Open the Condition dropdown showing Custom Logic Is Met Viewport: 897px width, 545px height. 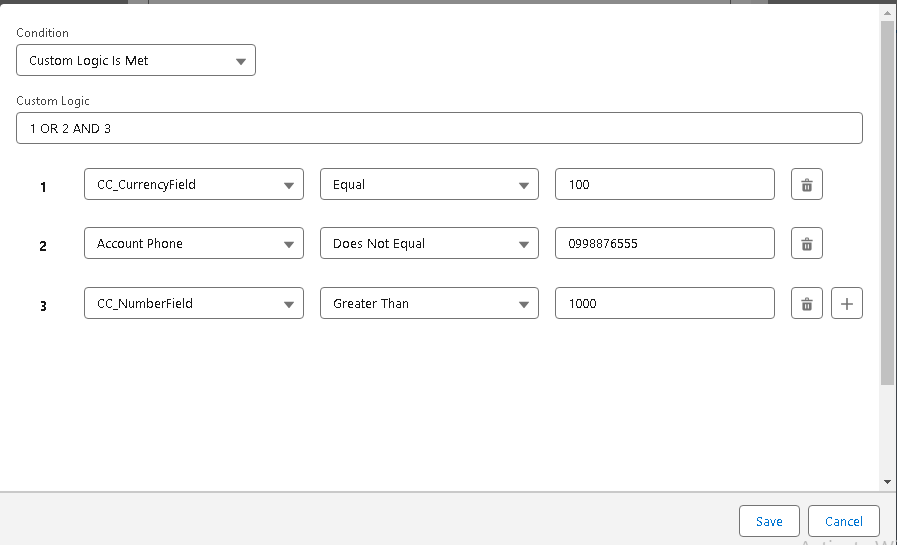(136, 61)
